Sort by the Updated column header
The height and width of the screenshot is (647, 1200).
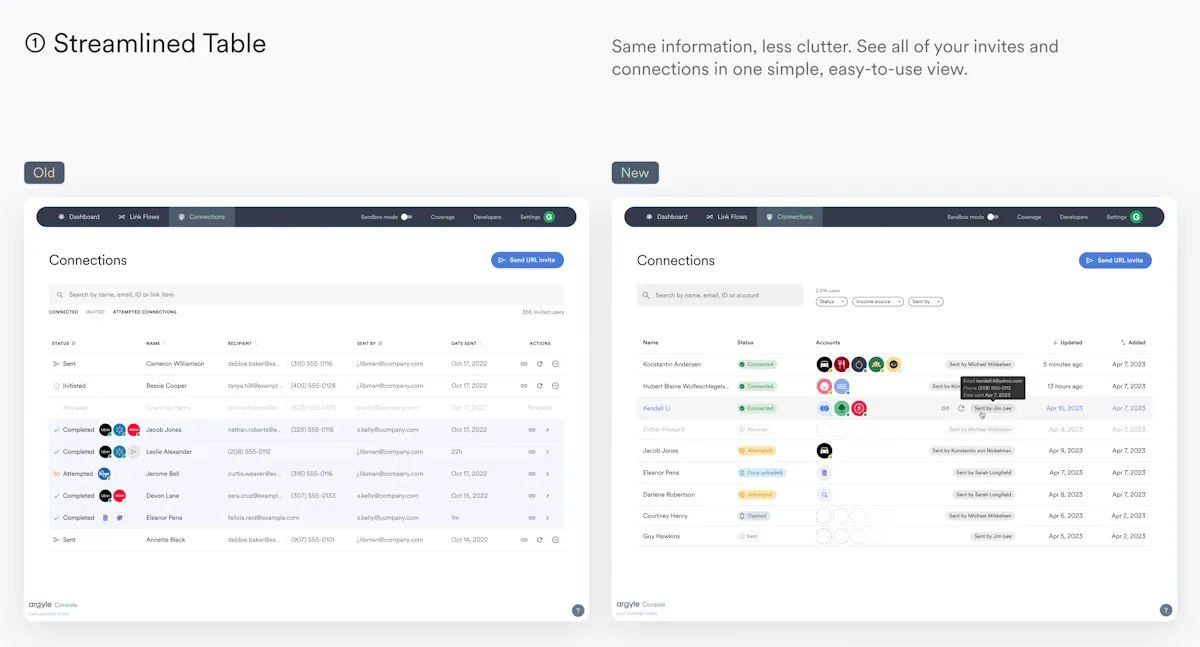coord(1067,342)
